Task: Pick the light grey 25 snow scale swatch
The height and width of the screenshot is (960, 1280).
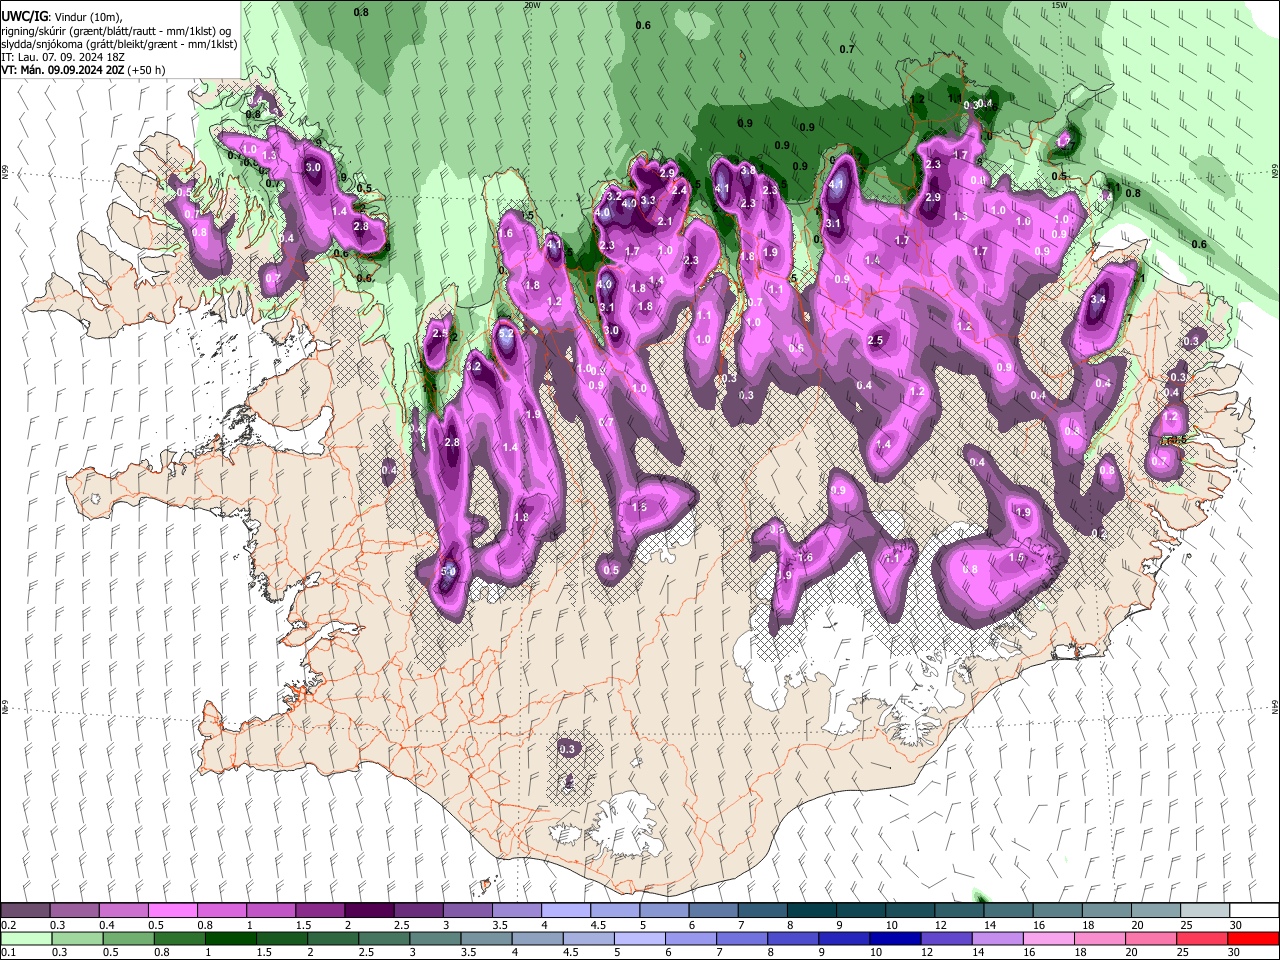Action: (1205, 911)
